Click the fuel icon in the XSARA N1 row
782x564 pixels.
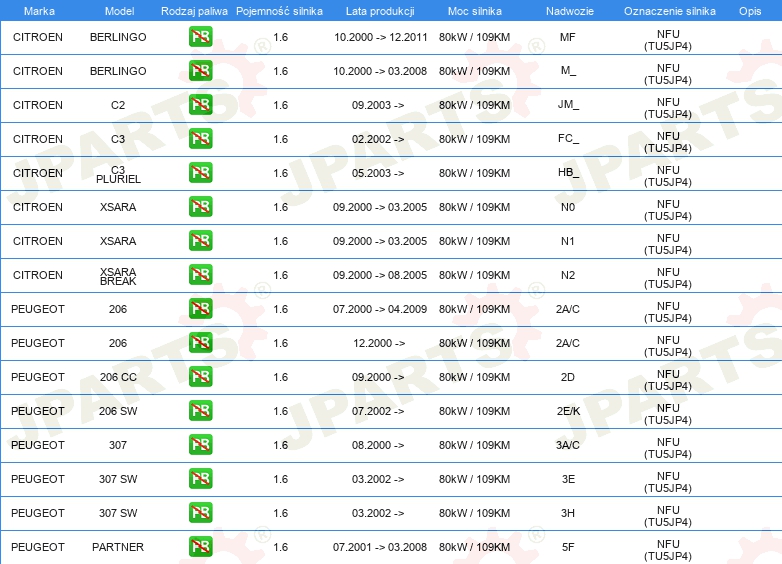click(x=200, y=240)
